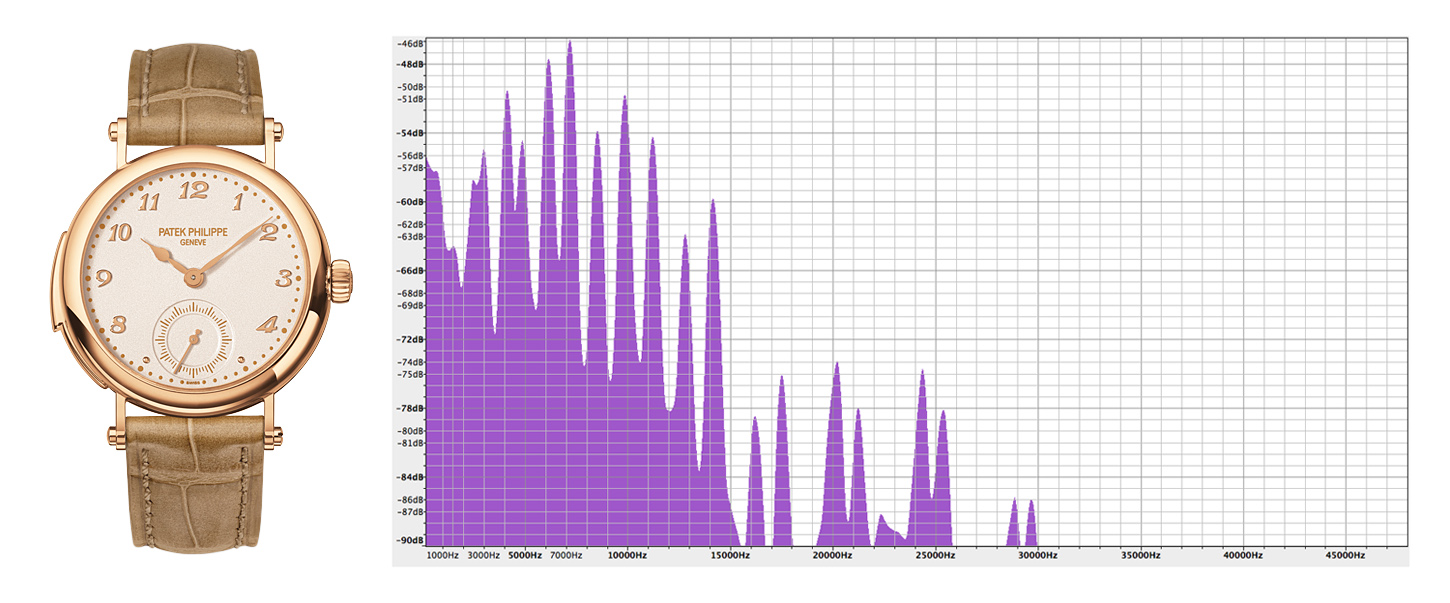Click the GENEVE text on watch dial

(x=194, y=243)
